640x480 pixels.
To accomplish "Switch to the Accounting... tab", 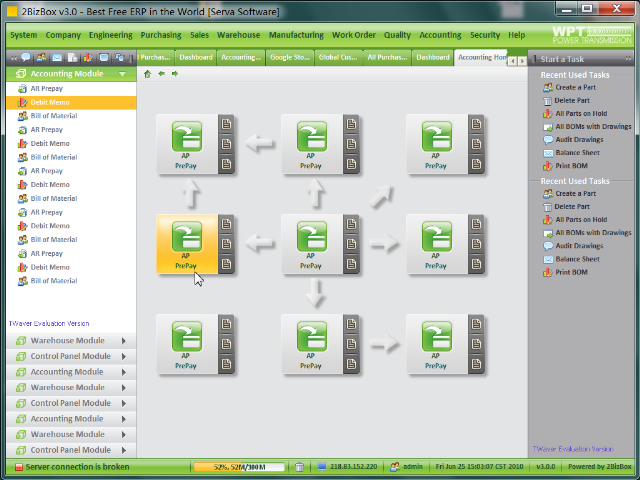I will click(241, 58).
